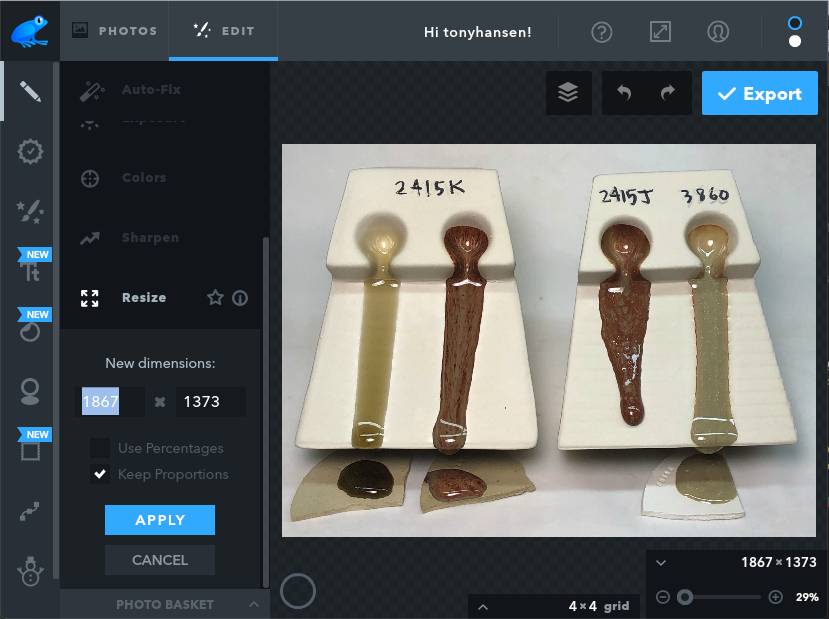The width and height of the screenshot is (829, 619).
Task: Zoom out with the minus icon
Action: click(662, 597)
